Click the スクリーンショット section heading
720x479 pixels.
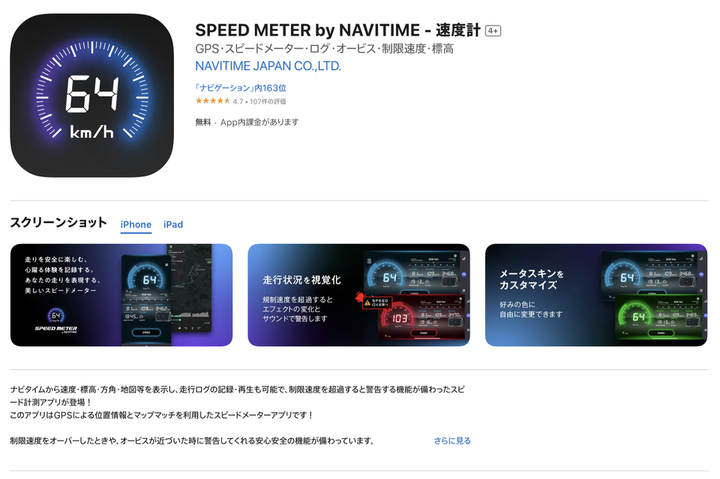pyautogui.click(x=58, y=223)
